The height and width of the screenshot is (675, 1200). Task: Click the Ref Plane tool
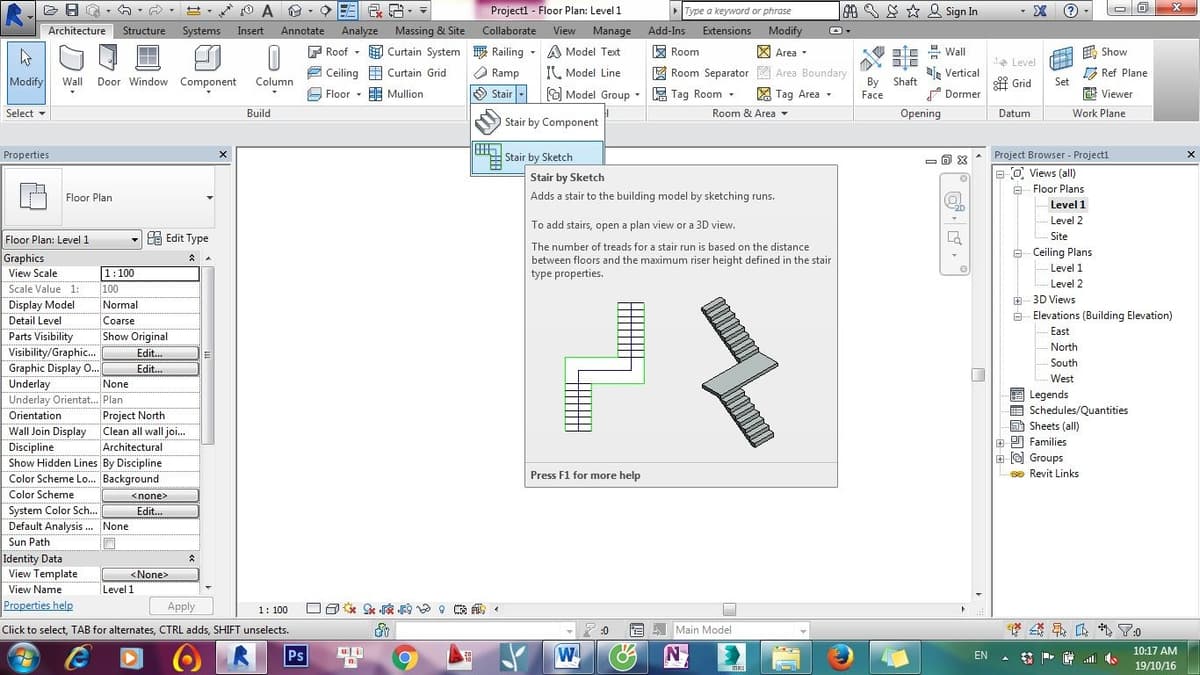point(1115,73)
